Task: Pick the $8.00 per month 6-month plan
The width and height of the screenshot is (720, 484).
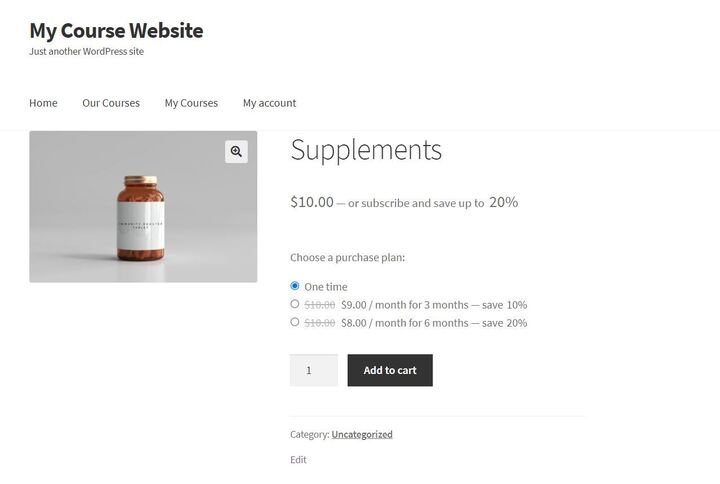Action: click(x=295, y=322)
